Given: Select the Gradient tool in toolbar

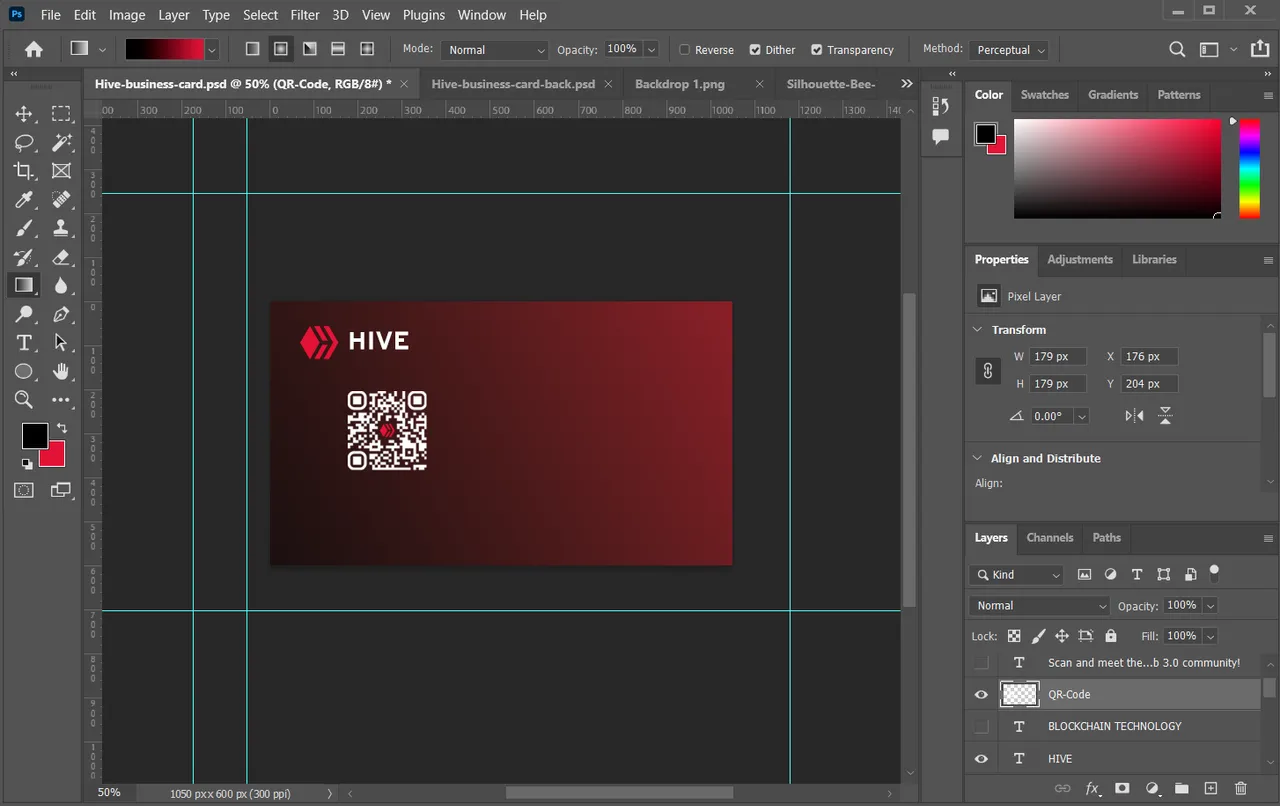Looking at the screenshot, I should click(24, 286).
